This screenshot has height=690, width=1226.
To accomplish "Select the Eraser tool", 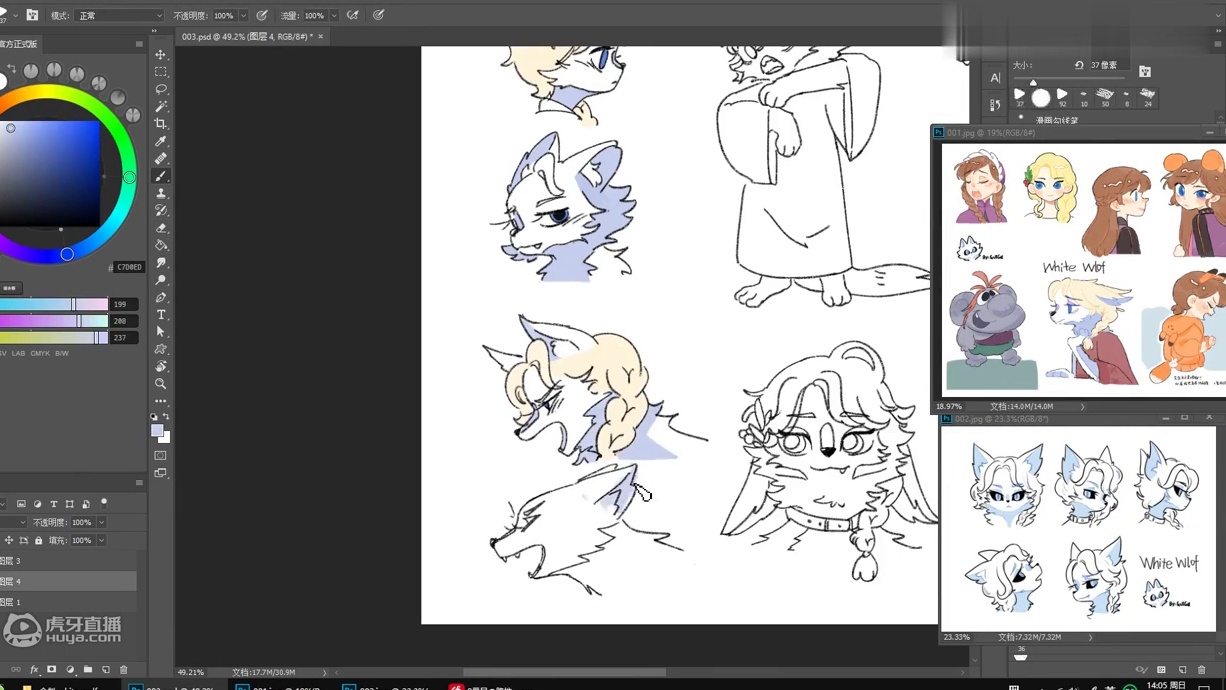I will tap(161, 228).
